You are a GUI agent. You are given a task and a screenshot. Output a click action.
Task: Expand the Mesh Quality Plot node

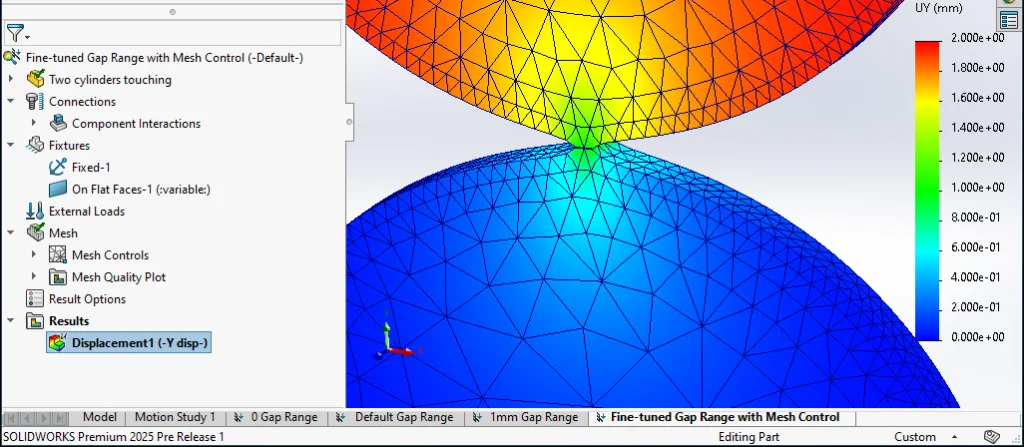click(x=33, y=277)
